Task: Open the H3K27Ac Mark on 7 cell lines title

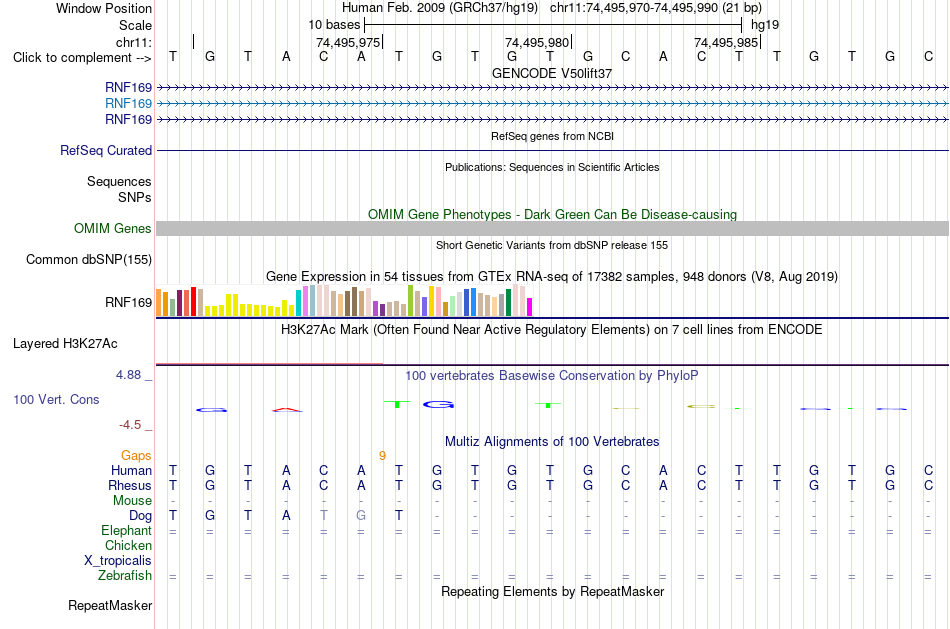Action: point(552,330)
